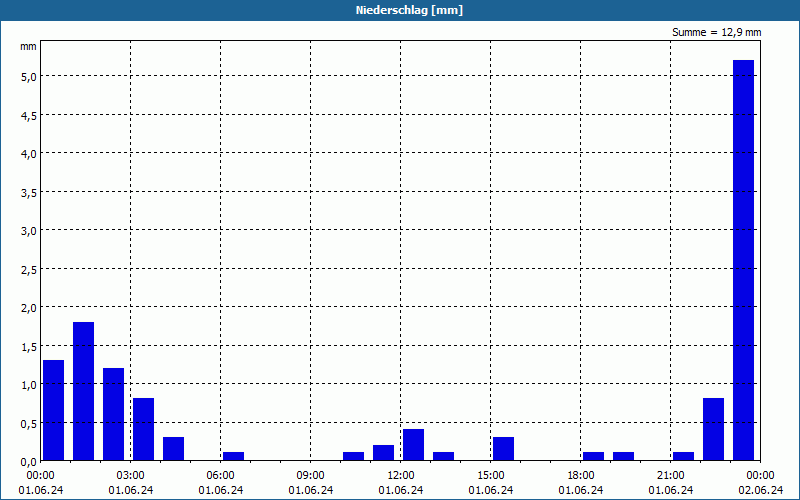Select the 0,4 mm bar just after 12:00
The width and height of the screenshot is (800, 500).
413,445
